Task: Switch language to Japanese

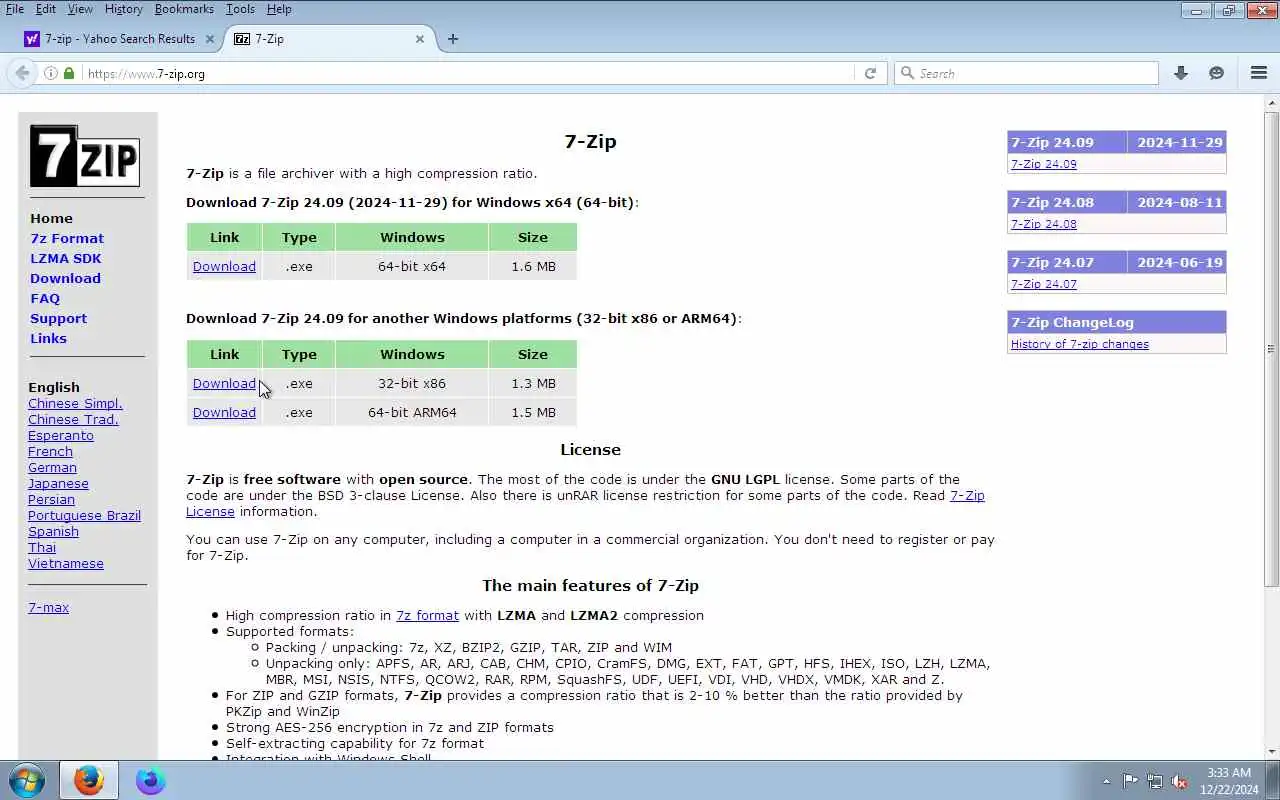Action: 58,484
